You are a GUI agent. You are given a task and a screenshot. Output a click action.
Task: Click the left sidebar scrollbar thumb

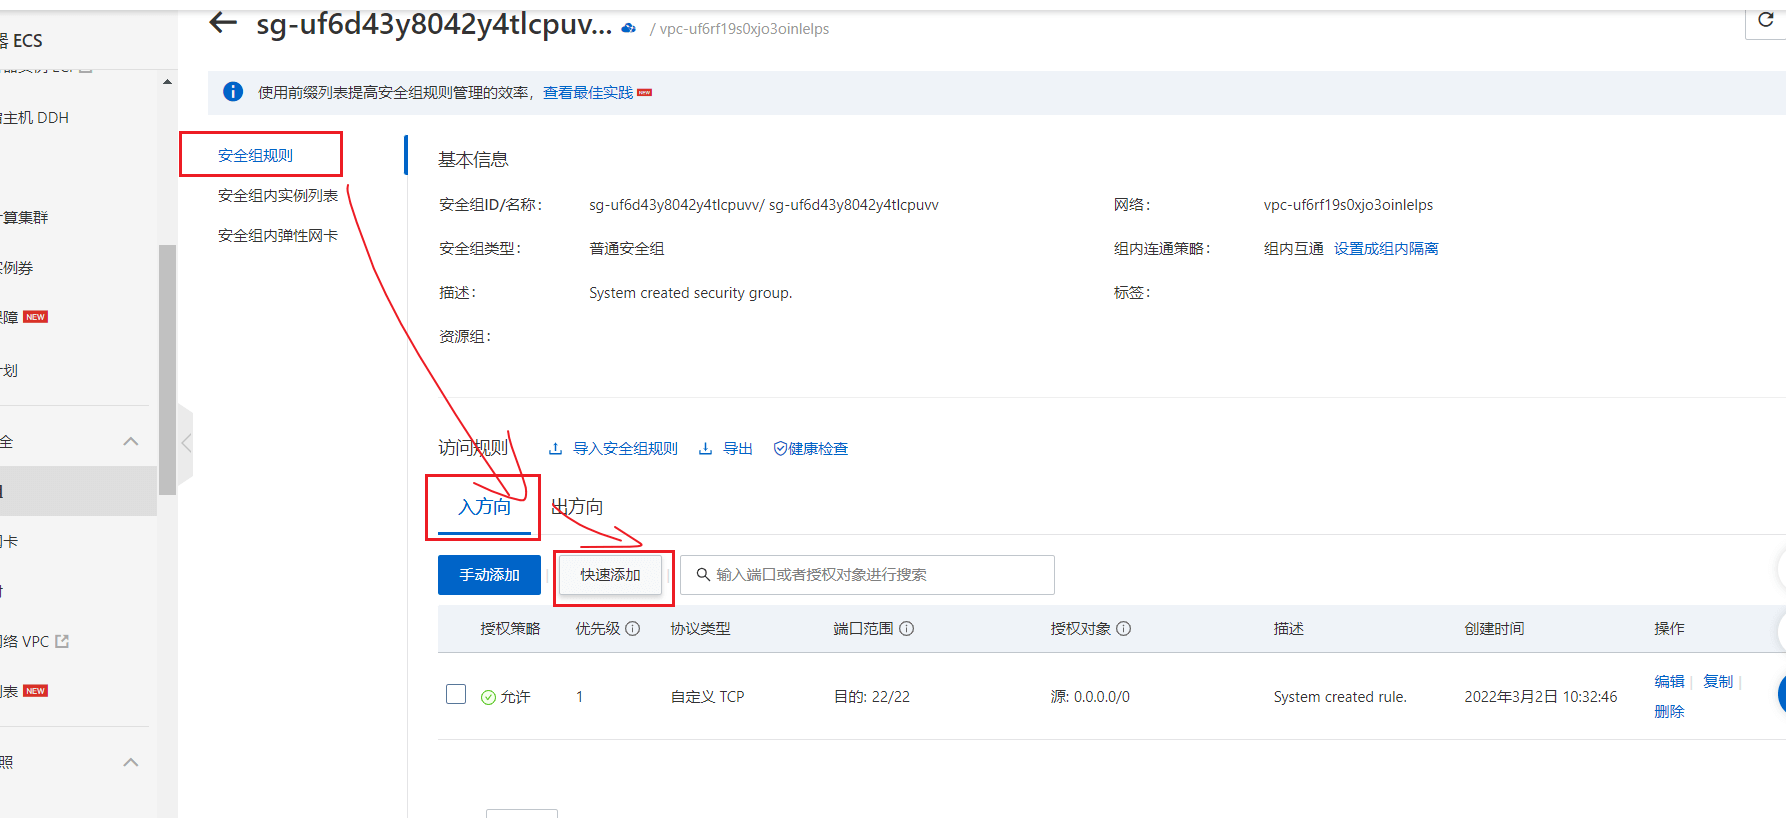167,370
